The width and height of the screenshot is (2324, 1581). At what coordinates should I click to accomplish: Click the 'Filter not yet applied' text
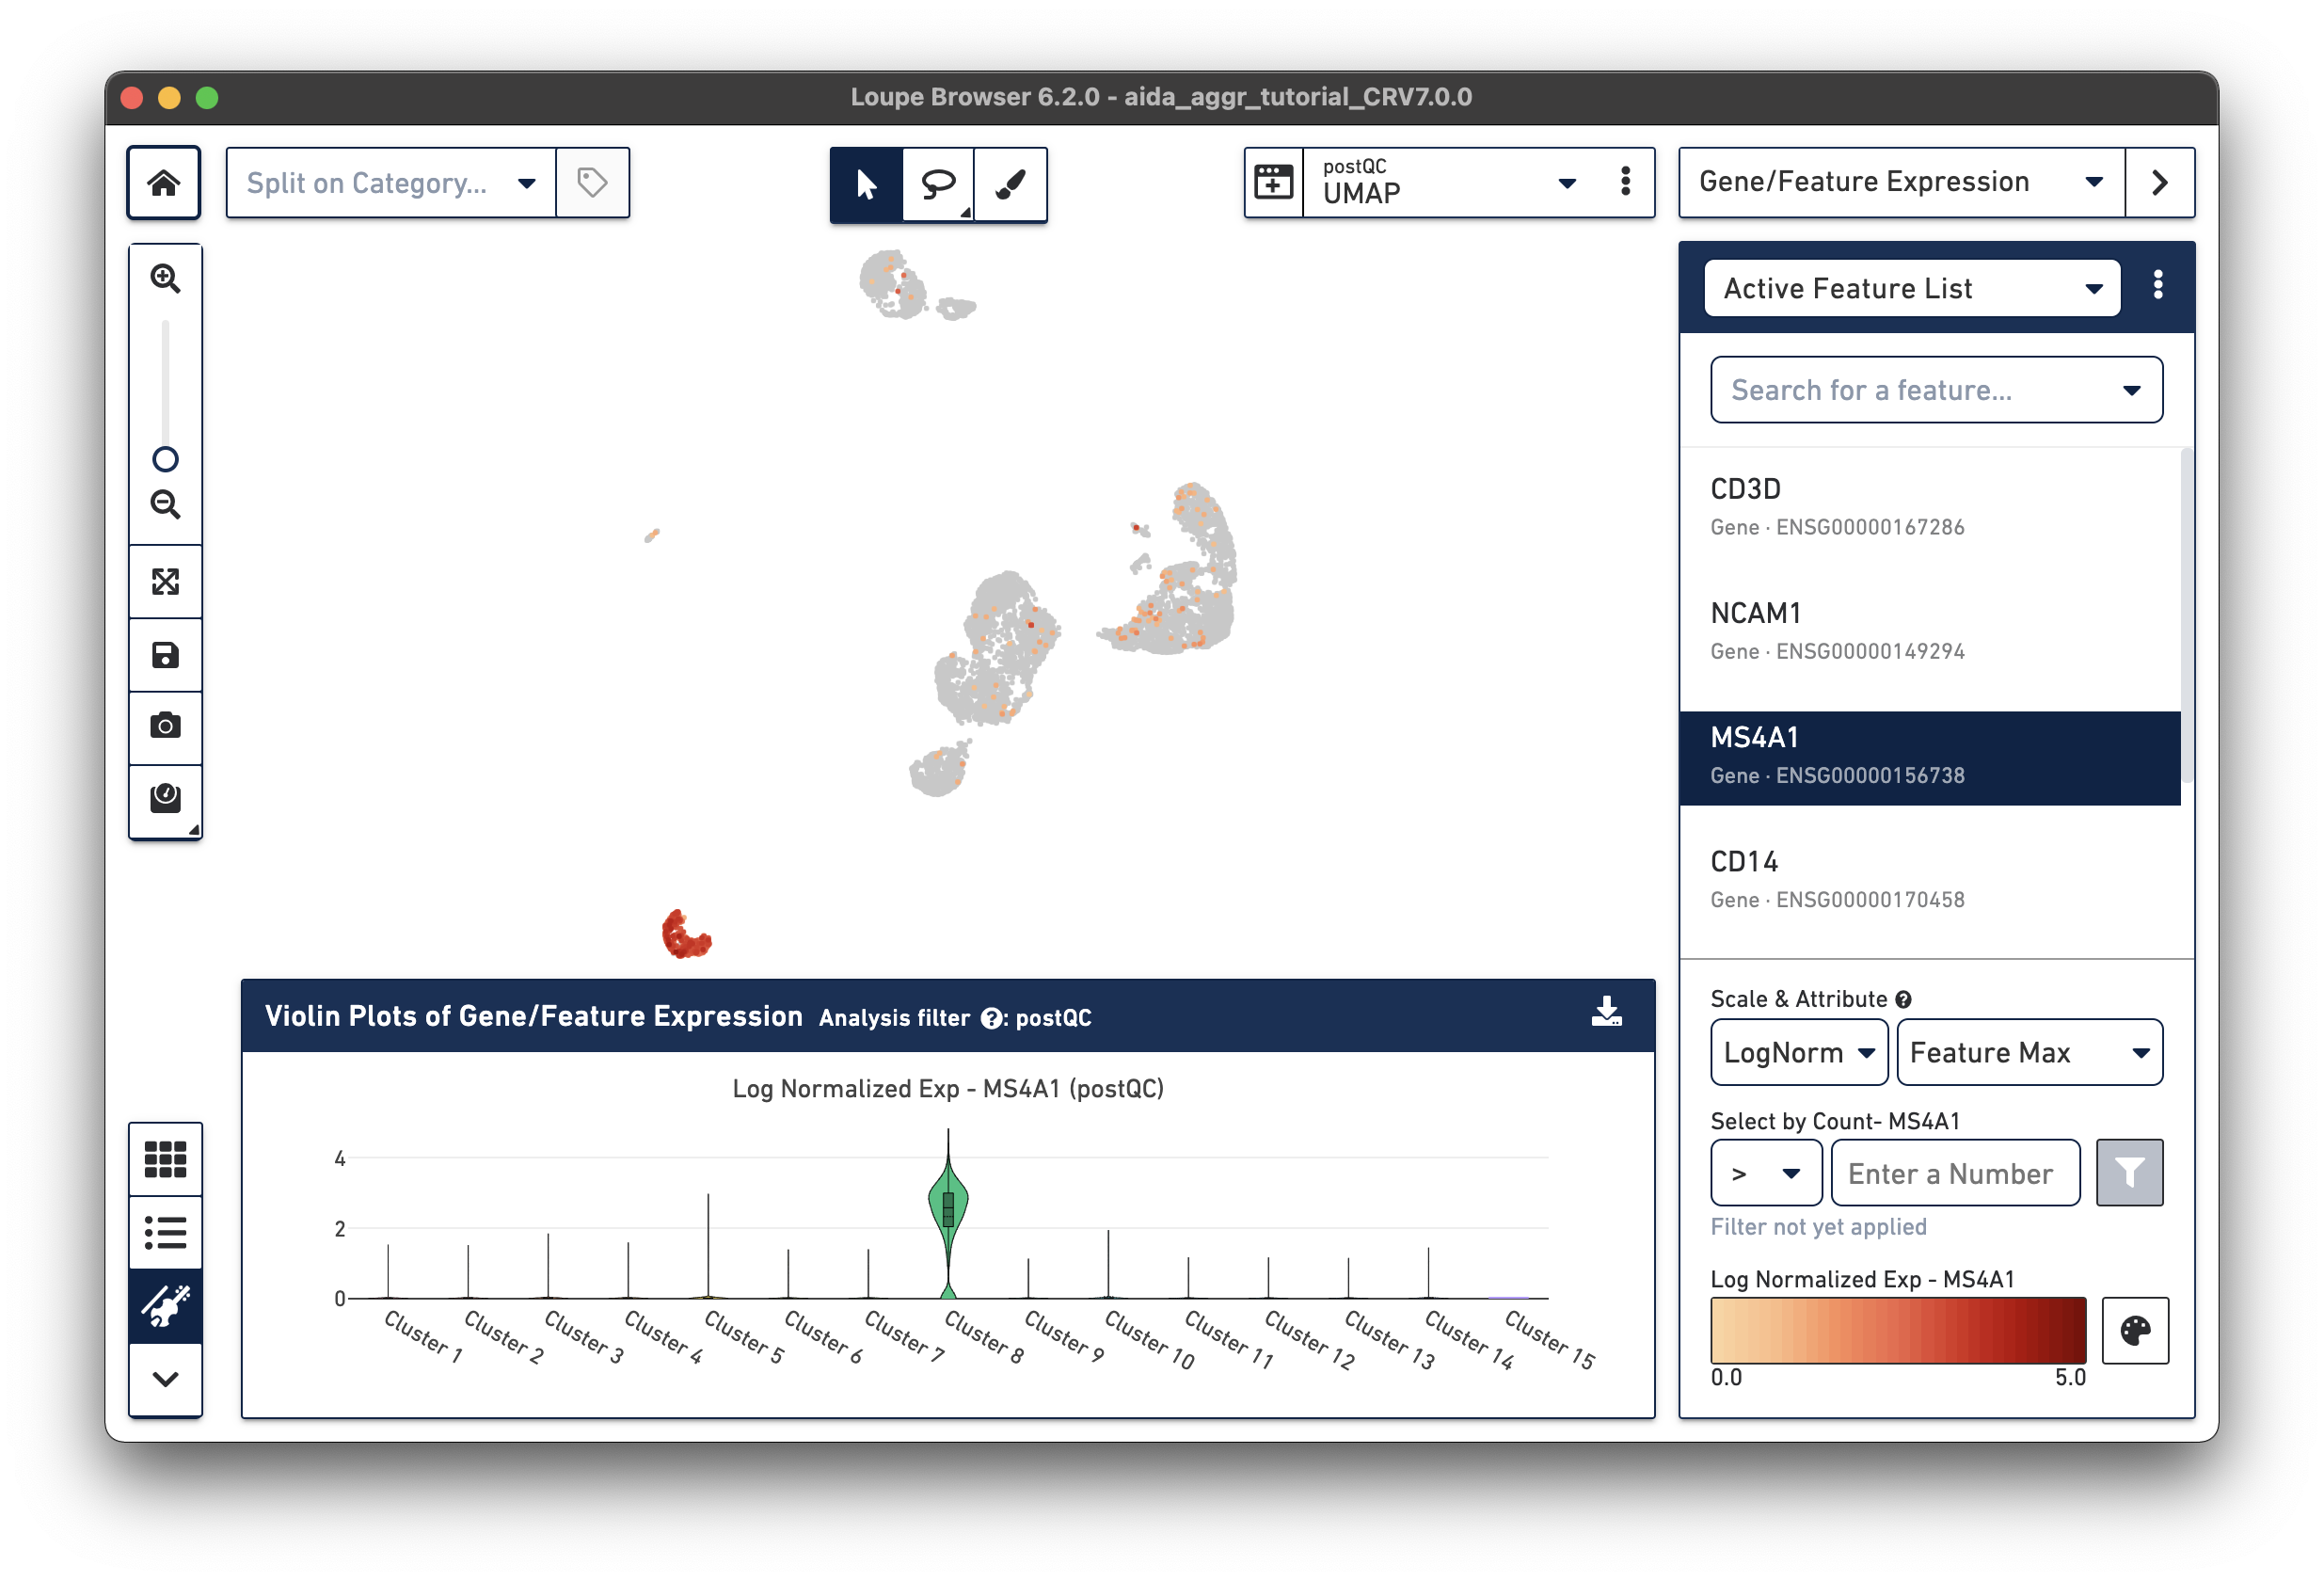pyautogui.click(x=1817, y=1227)
